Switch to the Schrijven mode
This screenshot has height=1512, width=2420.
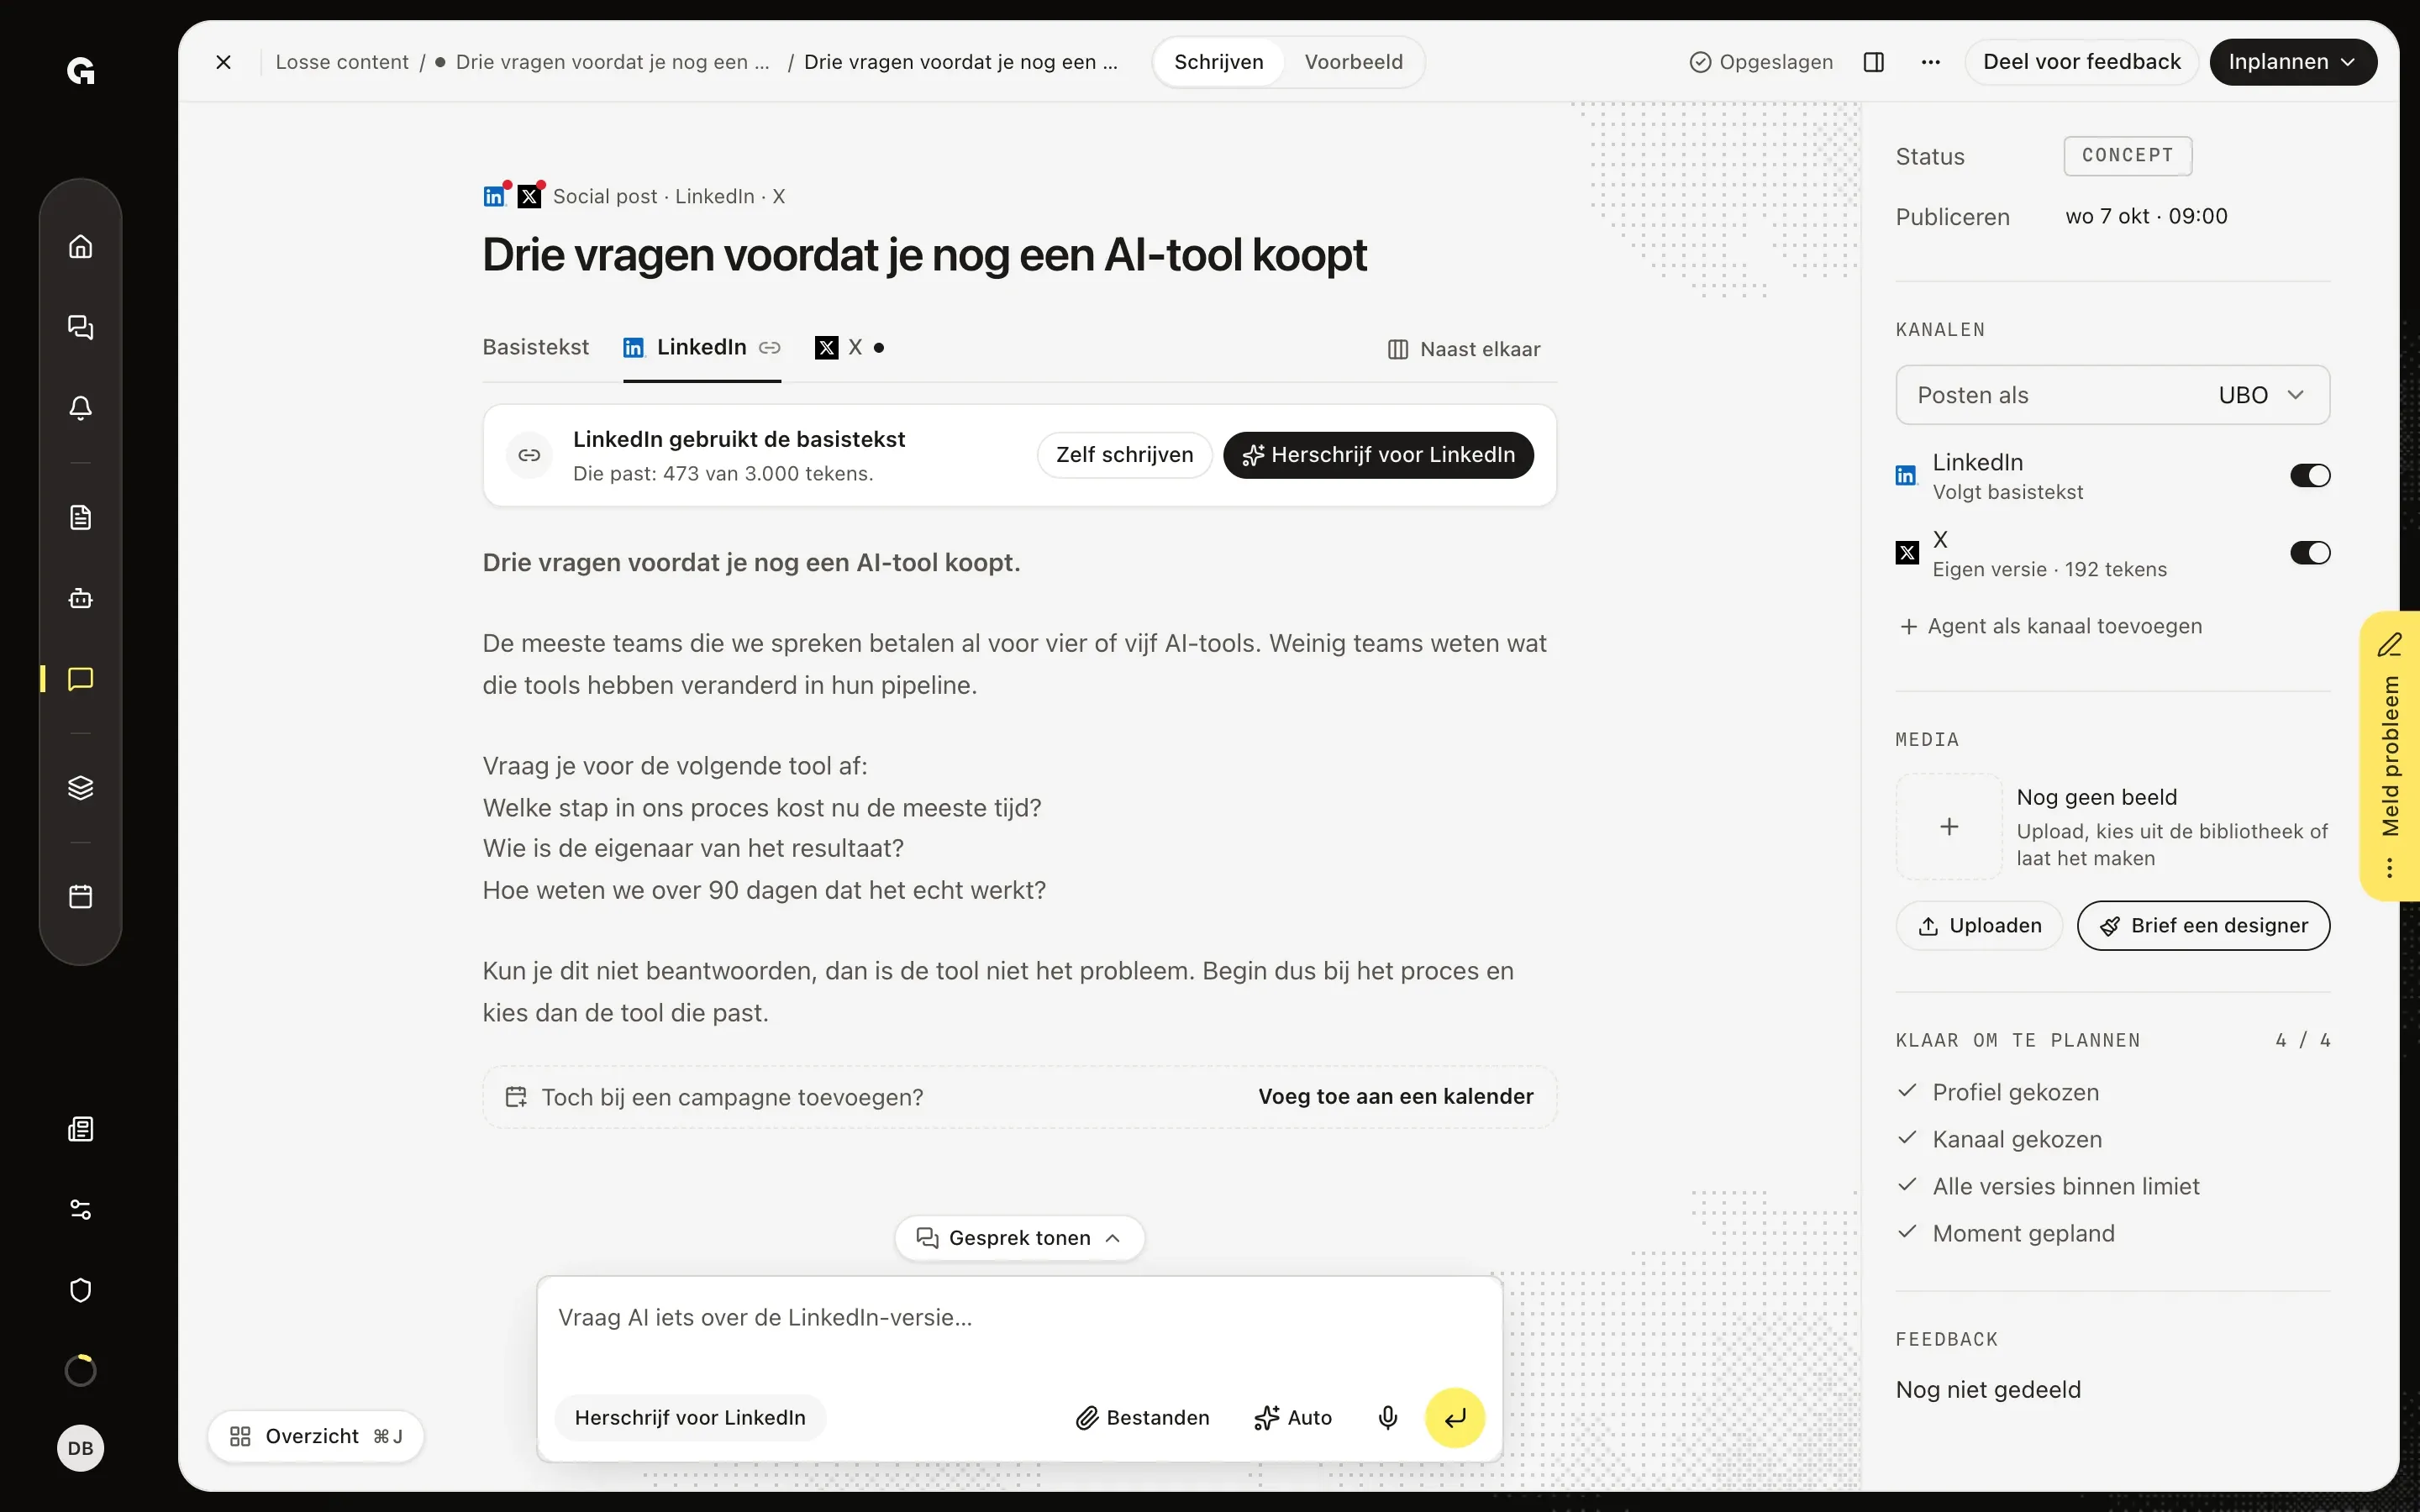1218,62
